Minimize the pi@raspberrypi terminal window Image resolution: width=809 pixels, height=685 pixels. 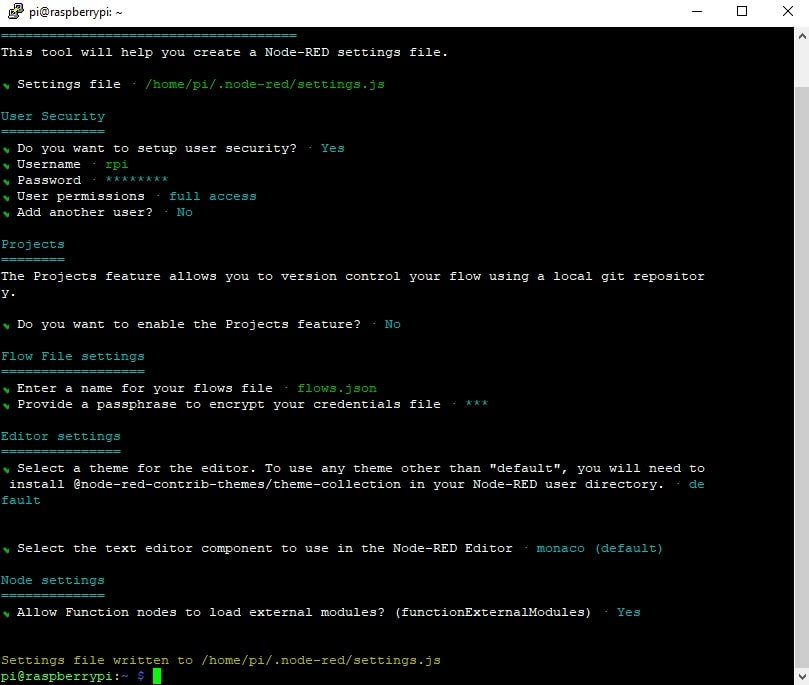[697, 11]
